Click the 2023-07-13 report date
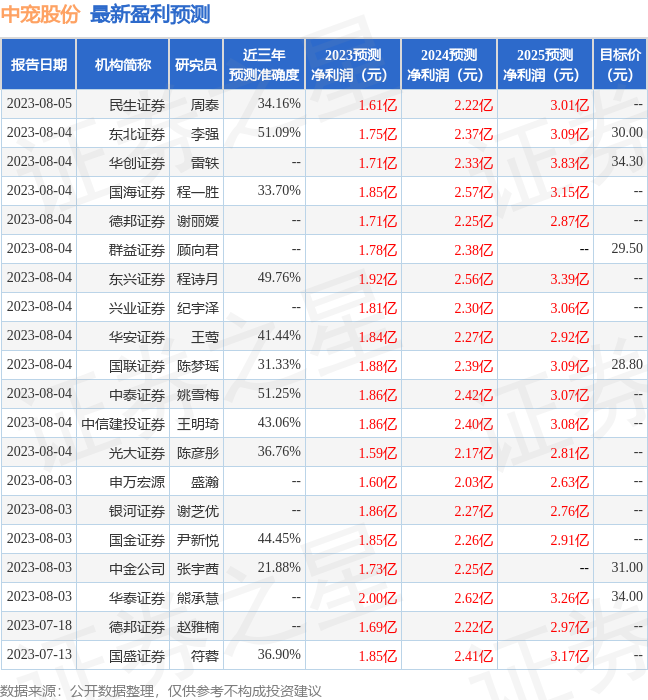The width and height of the screenshot is (648, 700). point(39,654)
